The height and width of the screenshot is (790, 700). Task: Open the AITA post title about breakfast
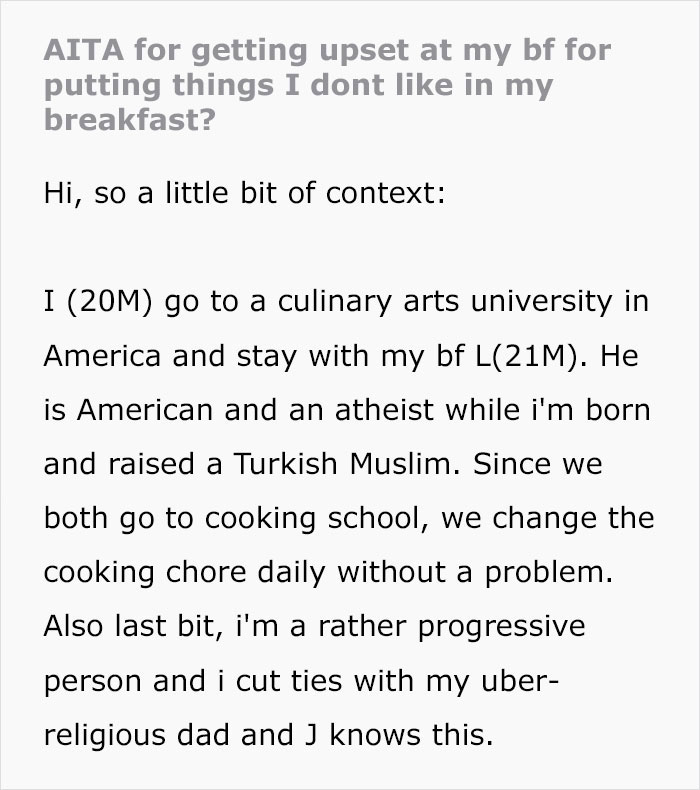point(328,85)
